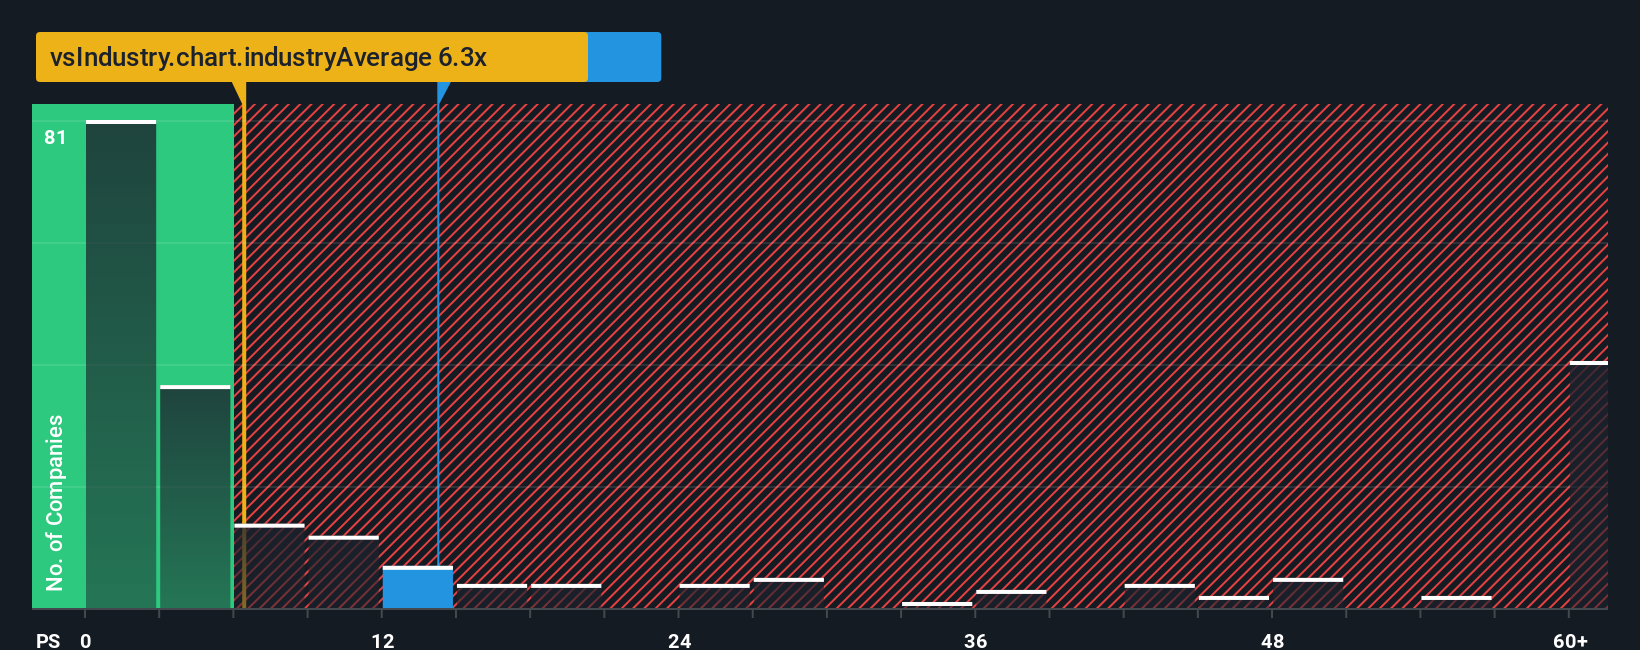Click the 'PS' axis label

[48, 640]
